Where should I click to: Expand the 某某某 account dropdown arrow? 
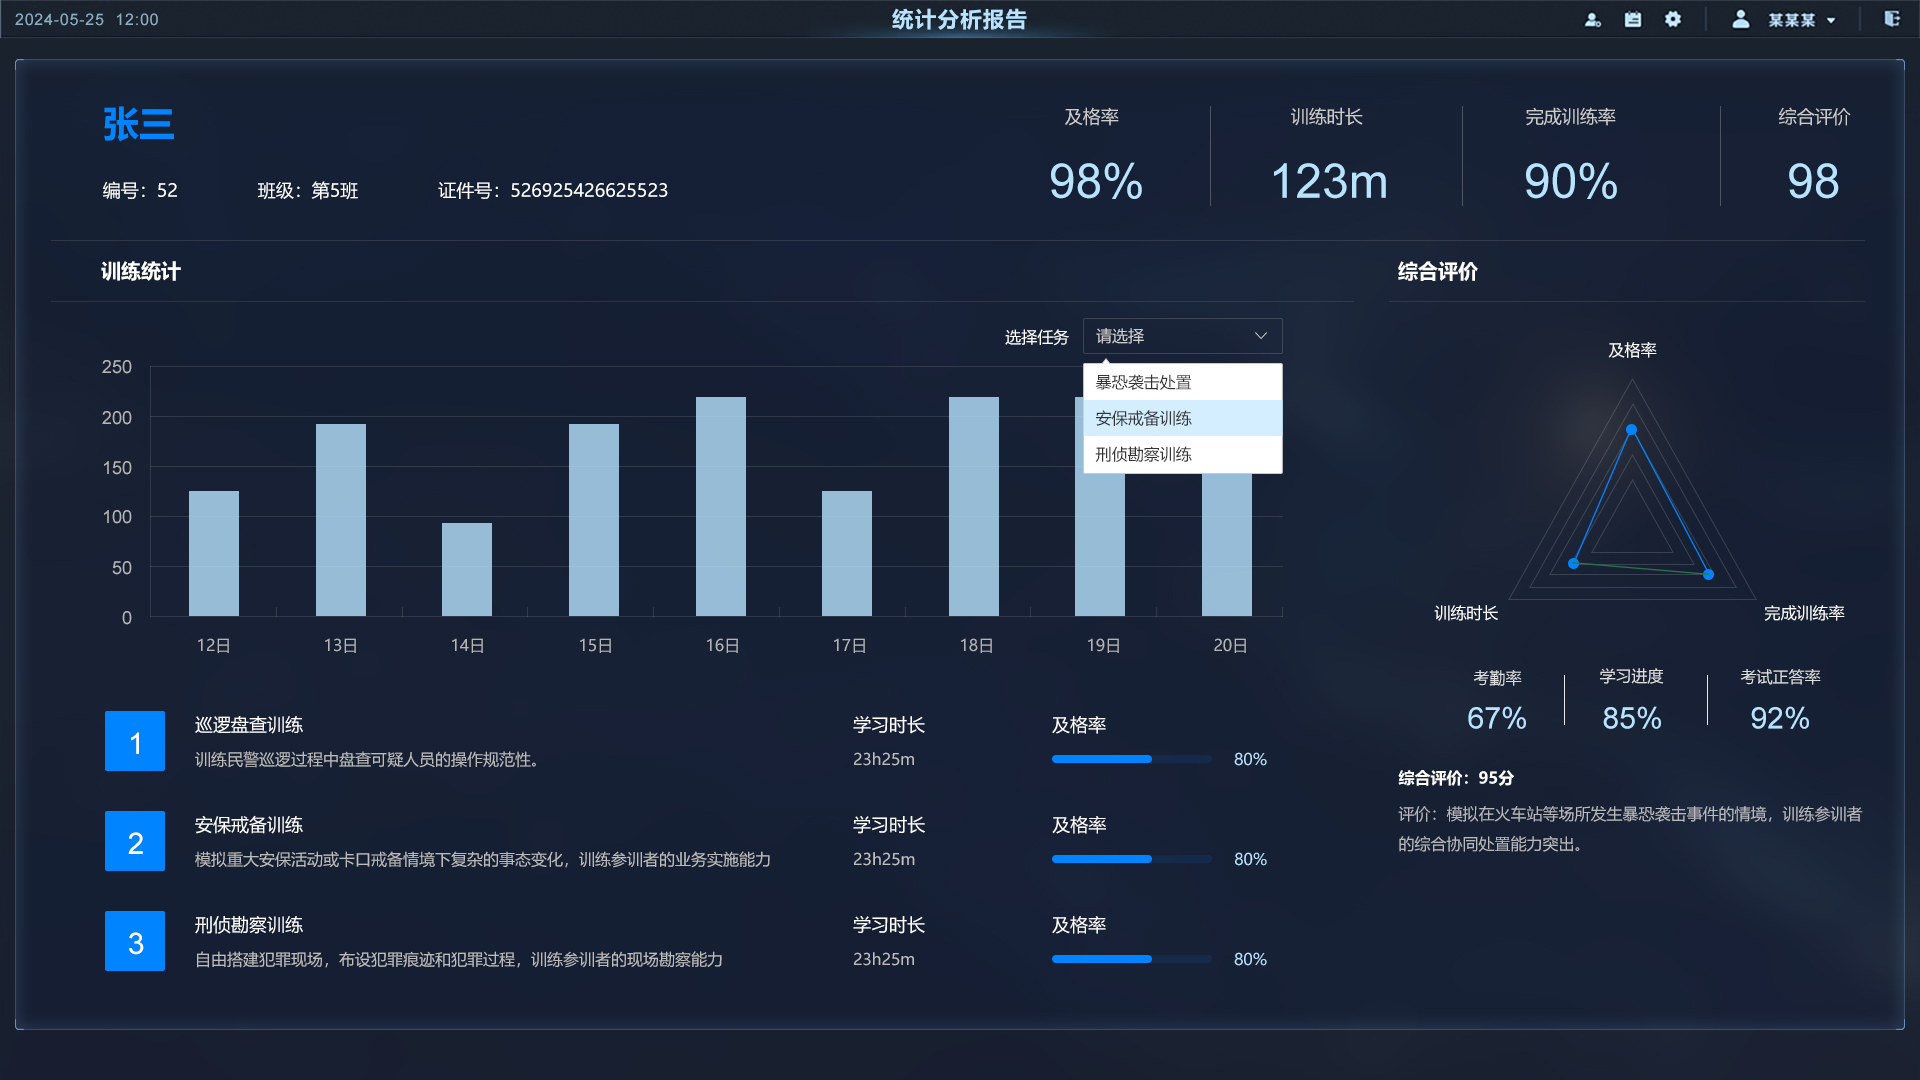[1832, 19]
